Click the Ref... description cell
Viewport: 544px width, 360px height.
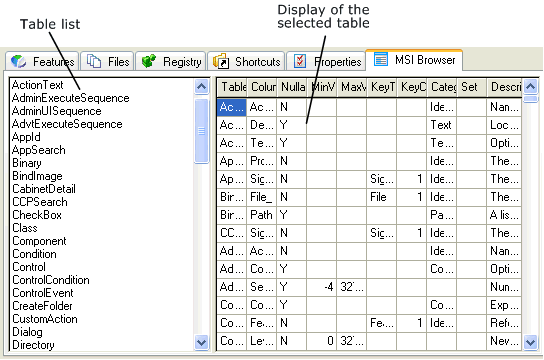pos(504,323)
